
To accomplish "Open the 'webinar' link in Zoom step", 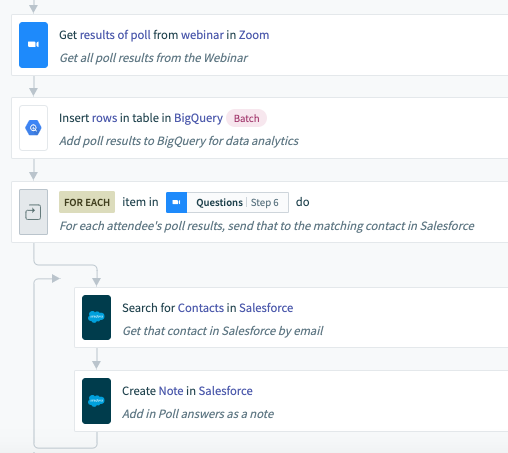I will 202,35.
